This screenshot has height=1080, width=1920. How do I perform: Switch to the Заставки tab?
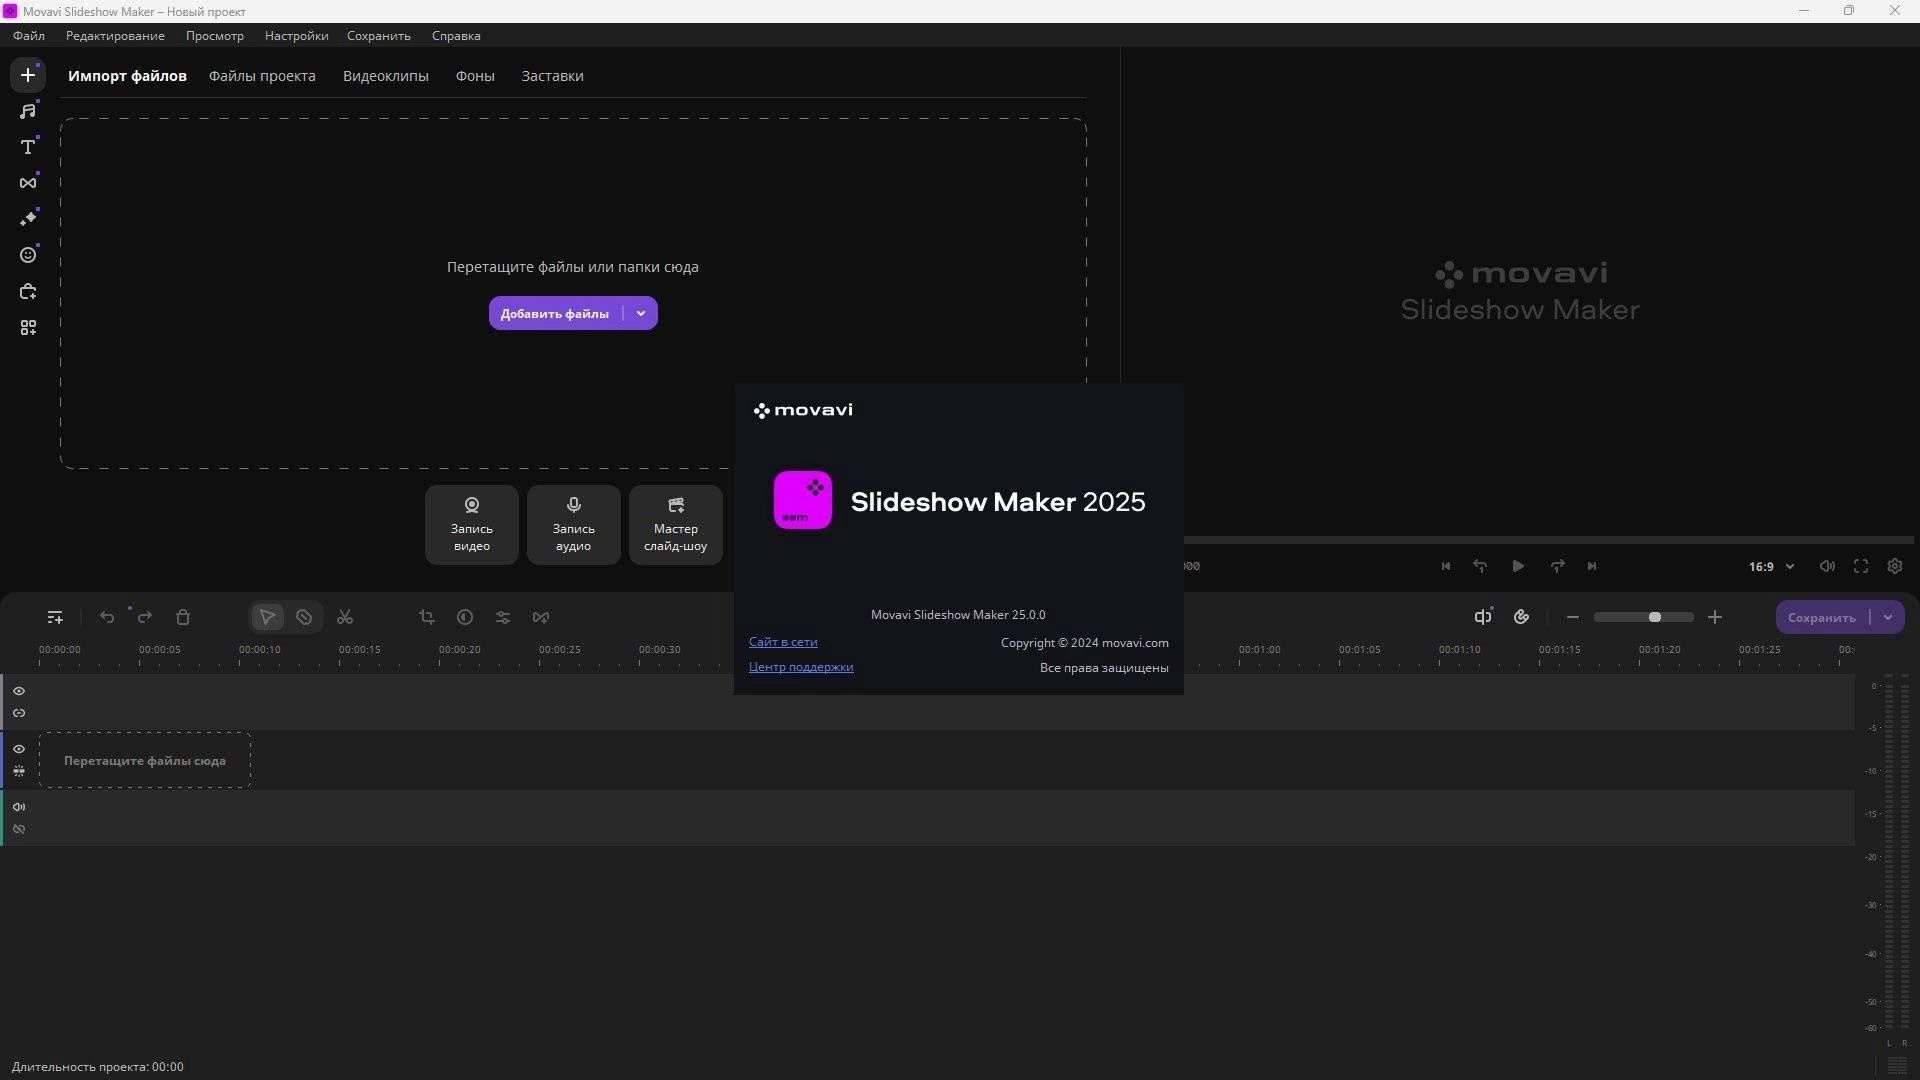click(x=552, y=76)
